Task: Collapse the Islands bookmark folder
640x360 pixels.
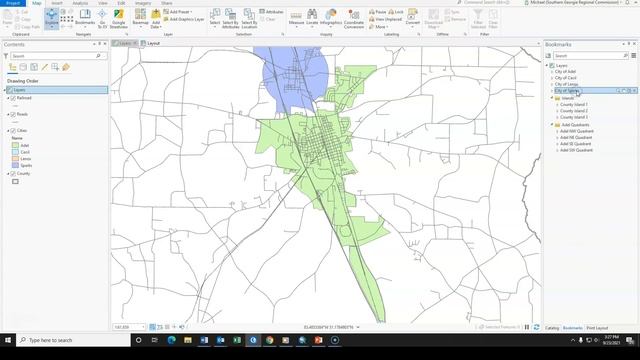Action: pos(552,98)
